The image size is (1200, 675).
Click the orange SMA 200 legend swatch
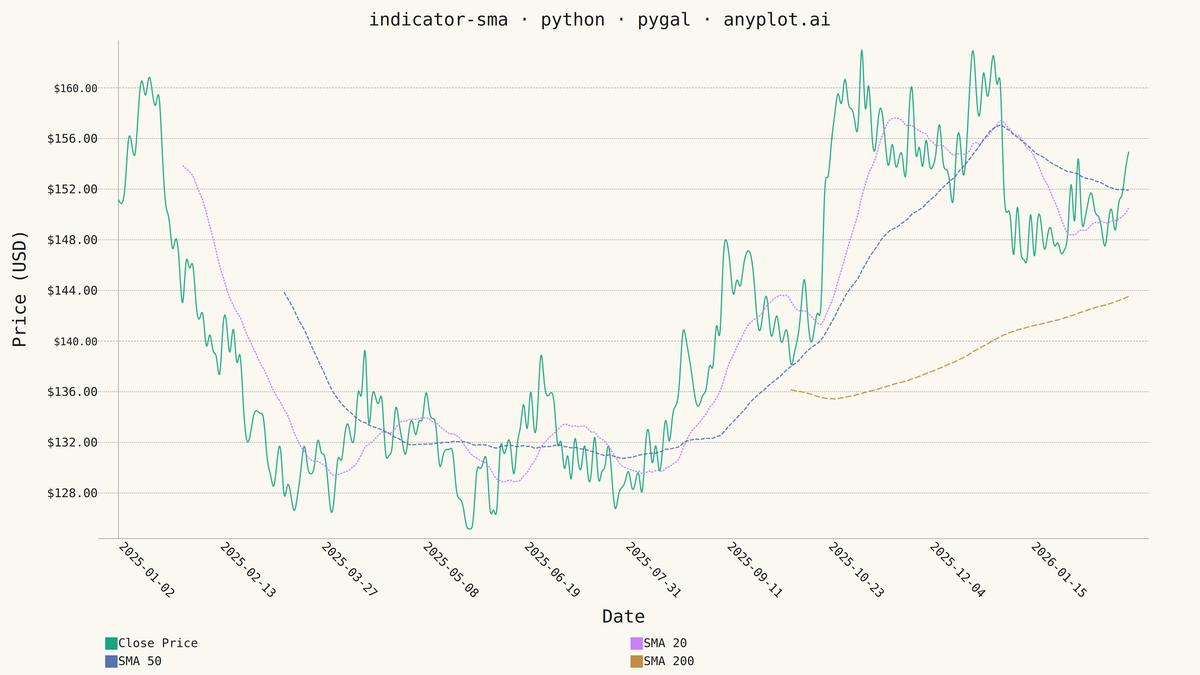pyautogui.click(x=636, y=661)
